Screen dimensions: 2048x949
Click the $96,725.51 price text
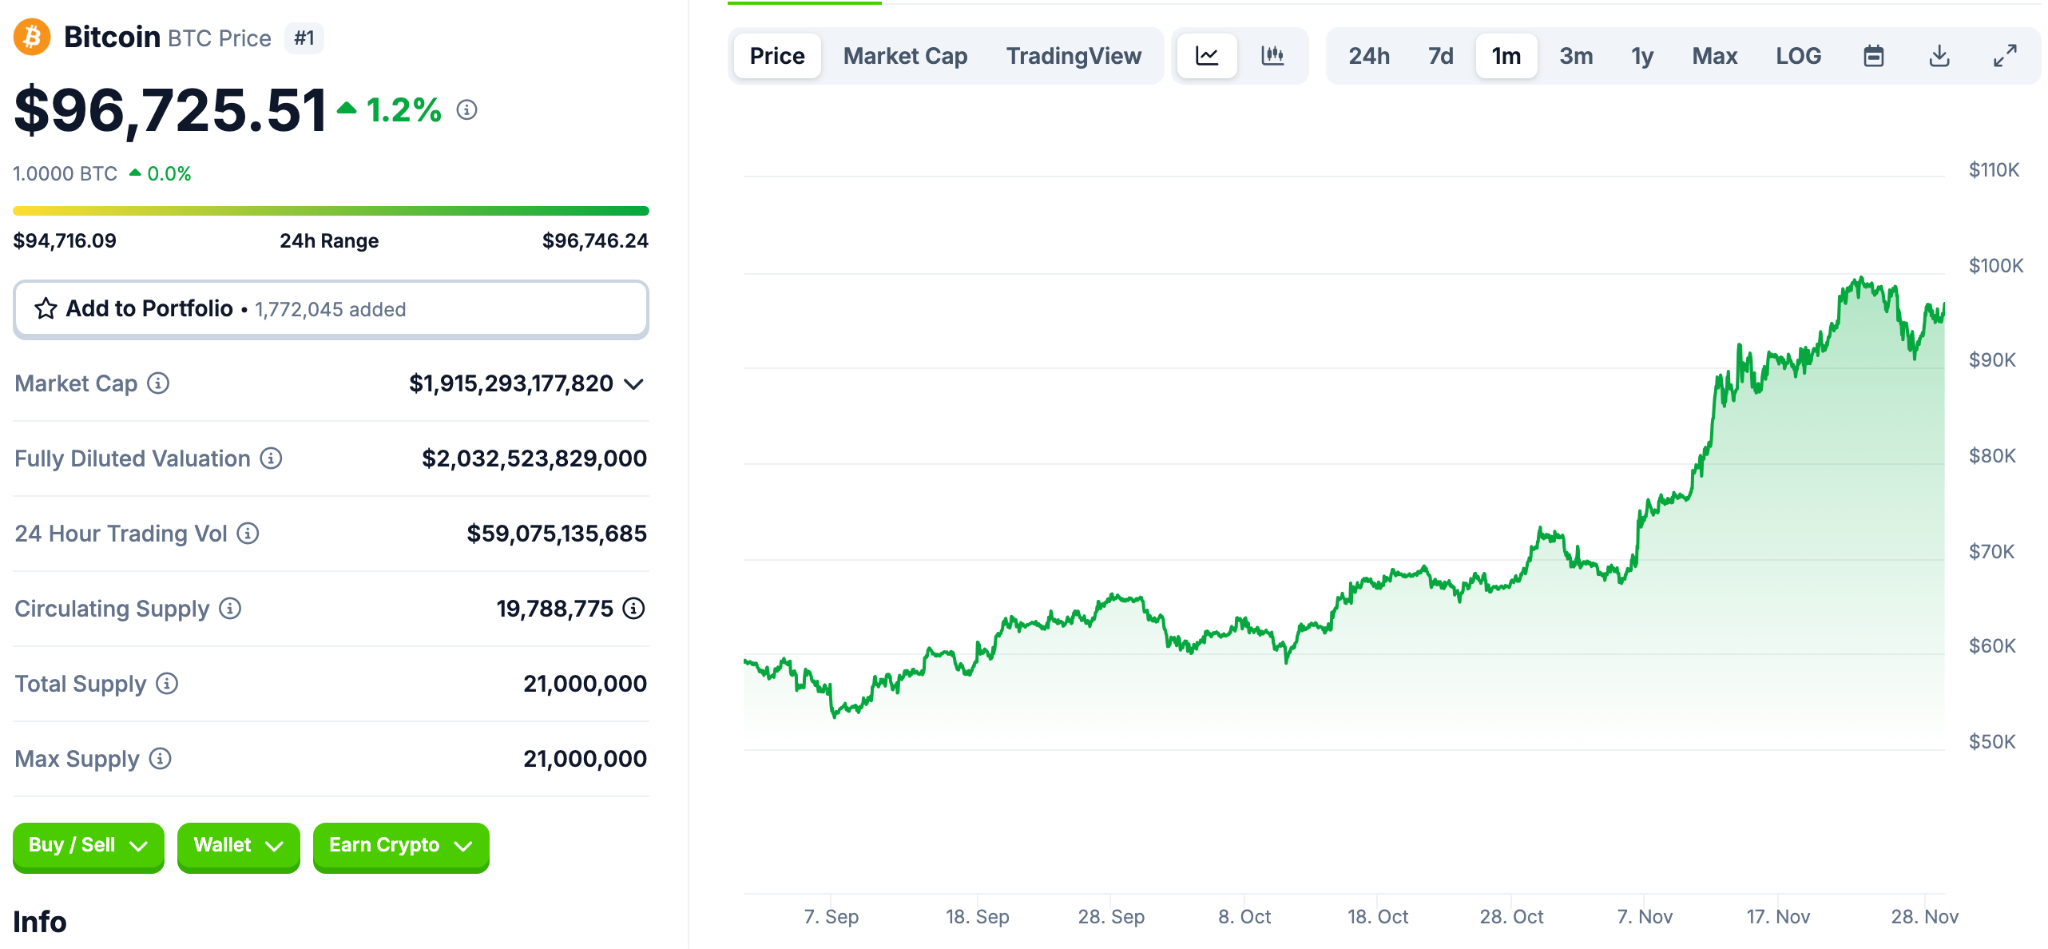[170, 110]
